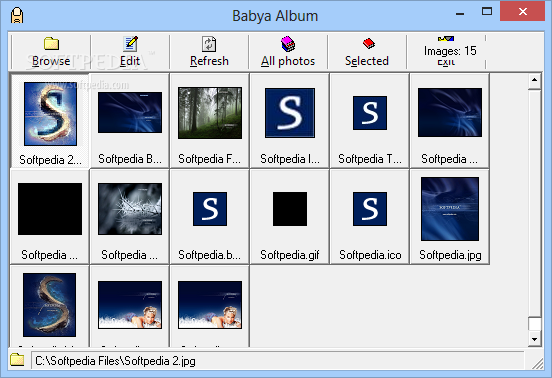Maximize the Babya Album window
552x378 pixels.
487,12
